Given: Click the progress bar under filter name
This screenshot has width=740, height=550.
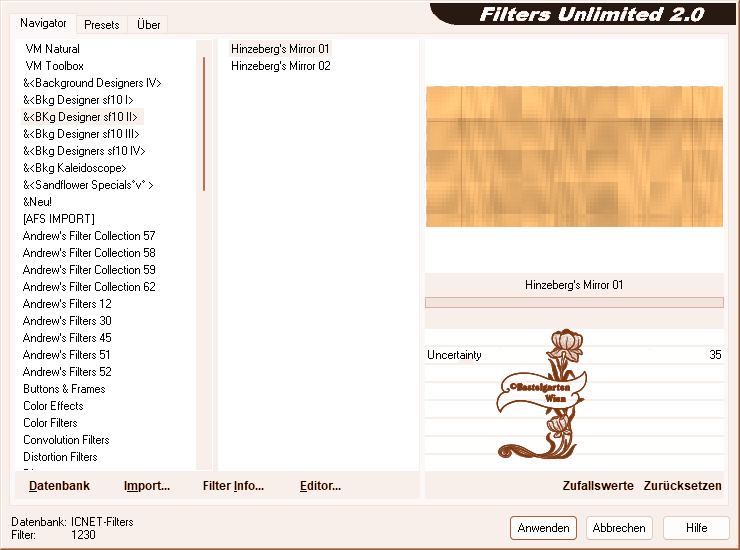Looking at the screenshot, I should 574,302.
